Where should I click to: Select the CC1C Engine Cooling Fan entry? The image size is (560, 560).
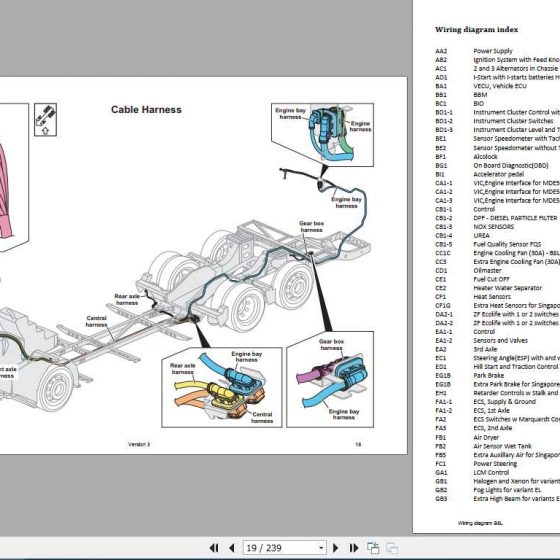pos(497,253)
